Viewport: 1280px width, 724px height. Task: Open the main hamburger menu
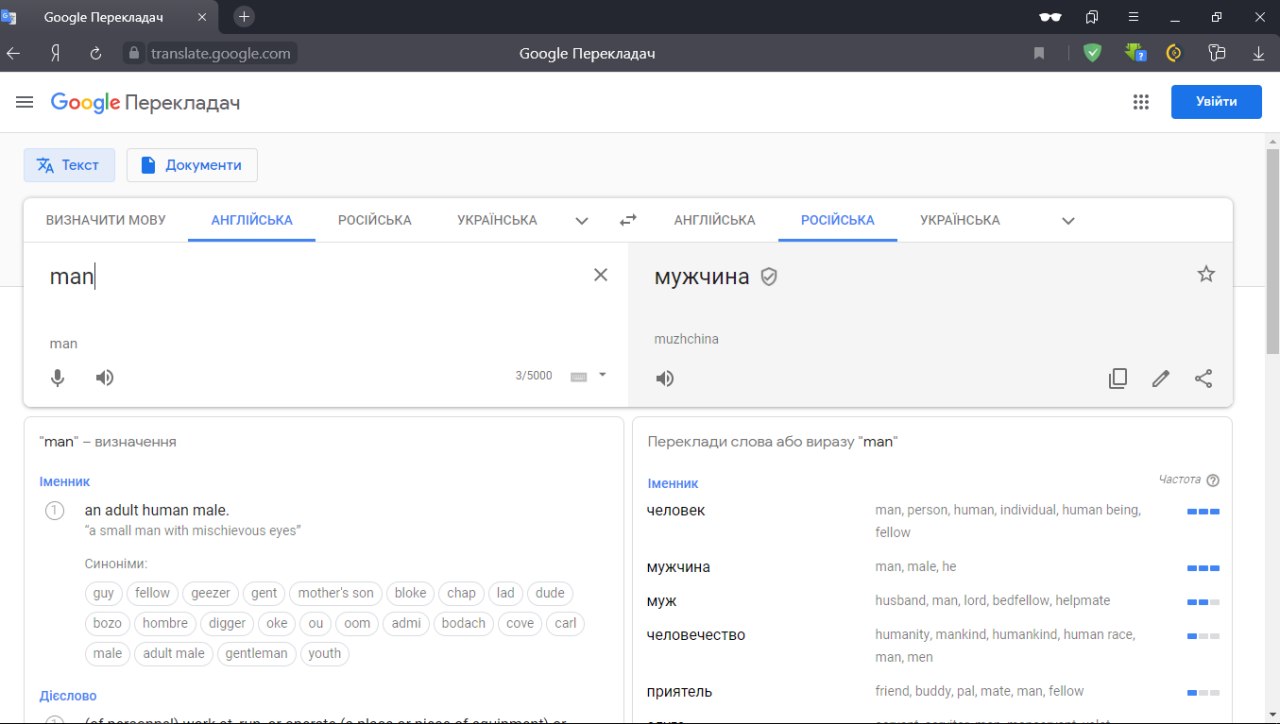[25, 102]
